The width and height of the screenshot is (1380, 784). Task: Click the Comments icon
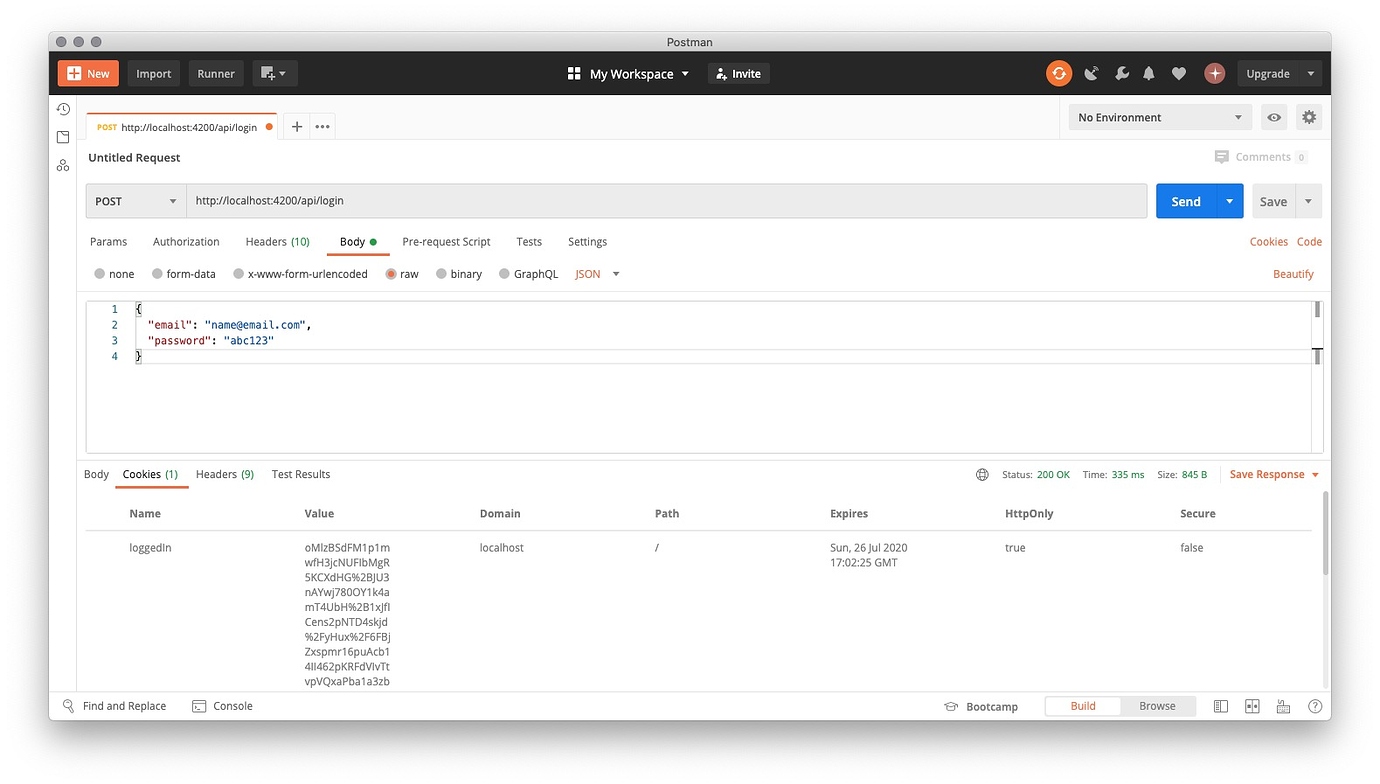pos(1221,157)
